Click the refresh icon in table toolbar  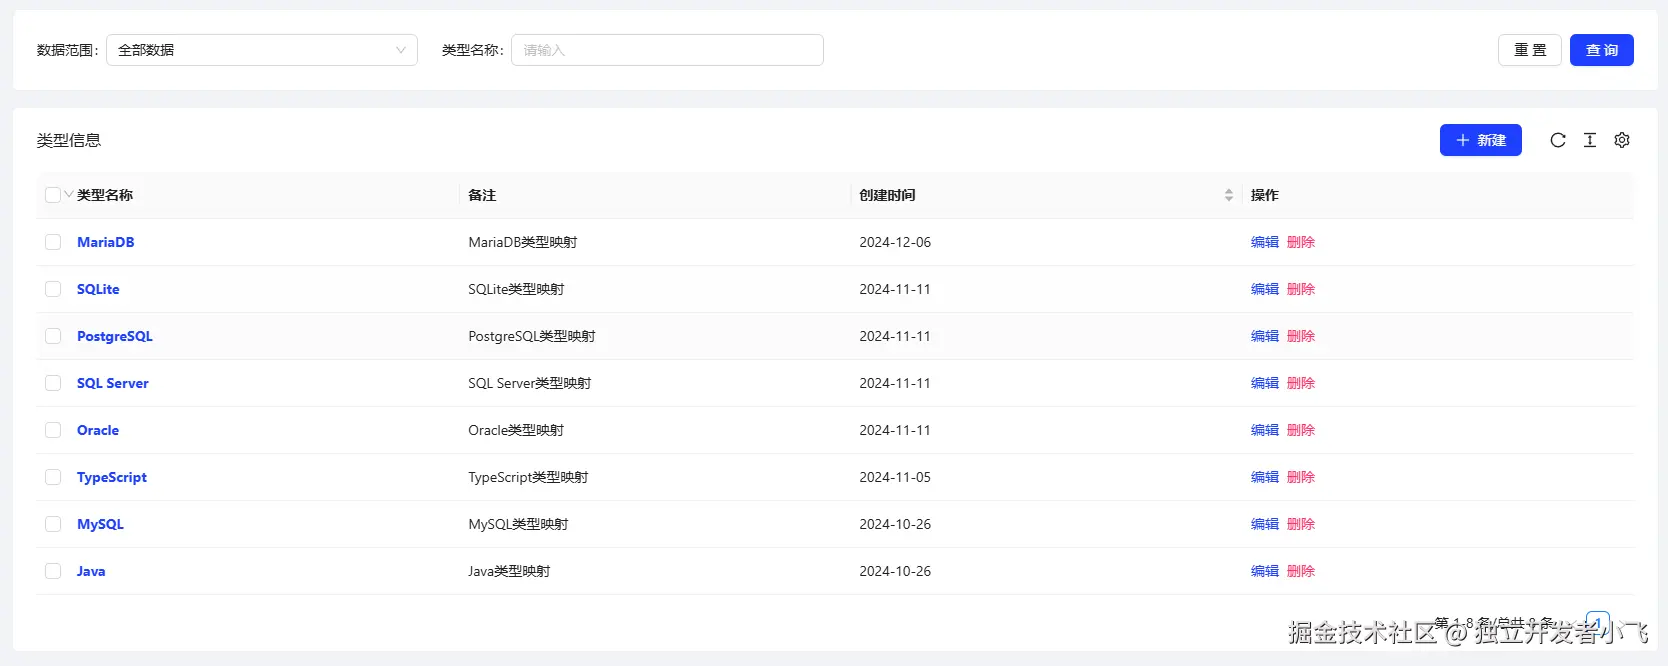pyautogui.click(x=1558, y=140)
